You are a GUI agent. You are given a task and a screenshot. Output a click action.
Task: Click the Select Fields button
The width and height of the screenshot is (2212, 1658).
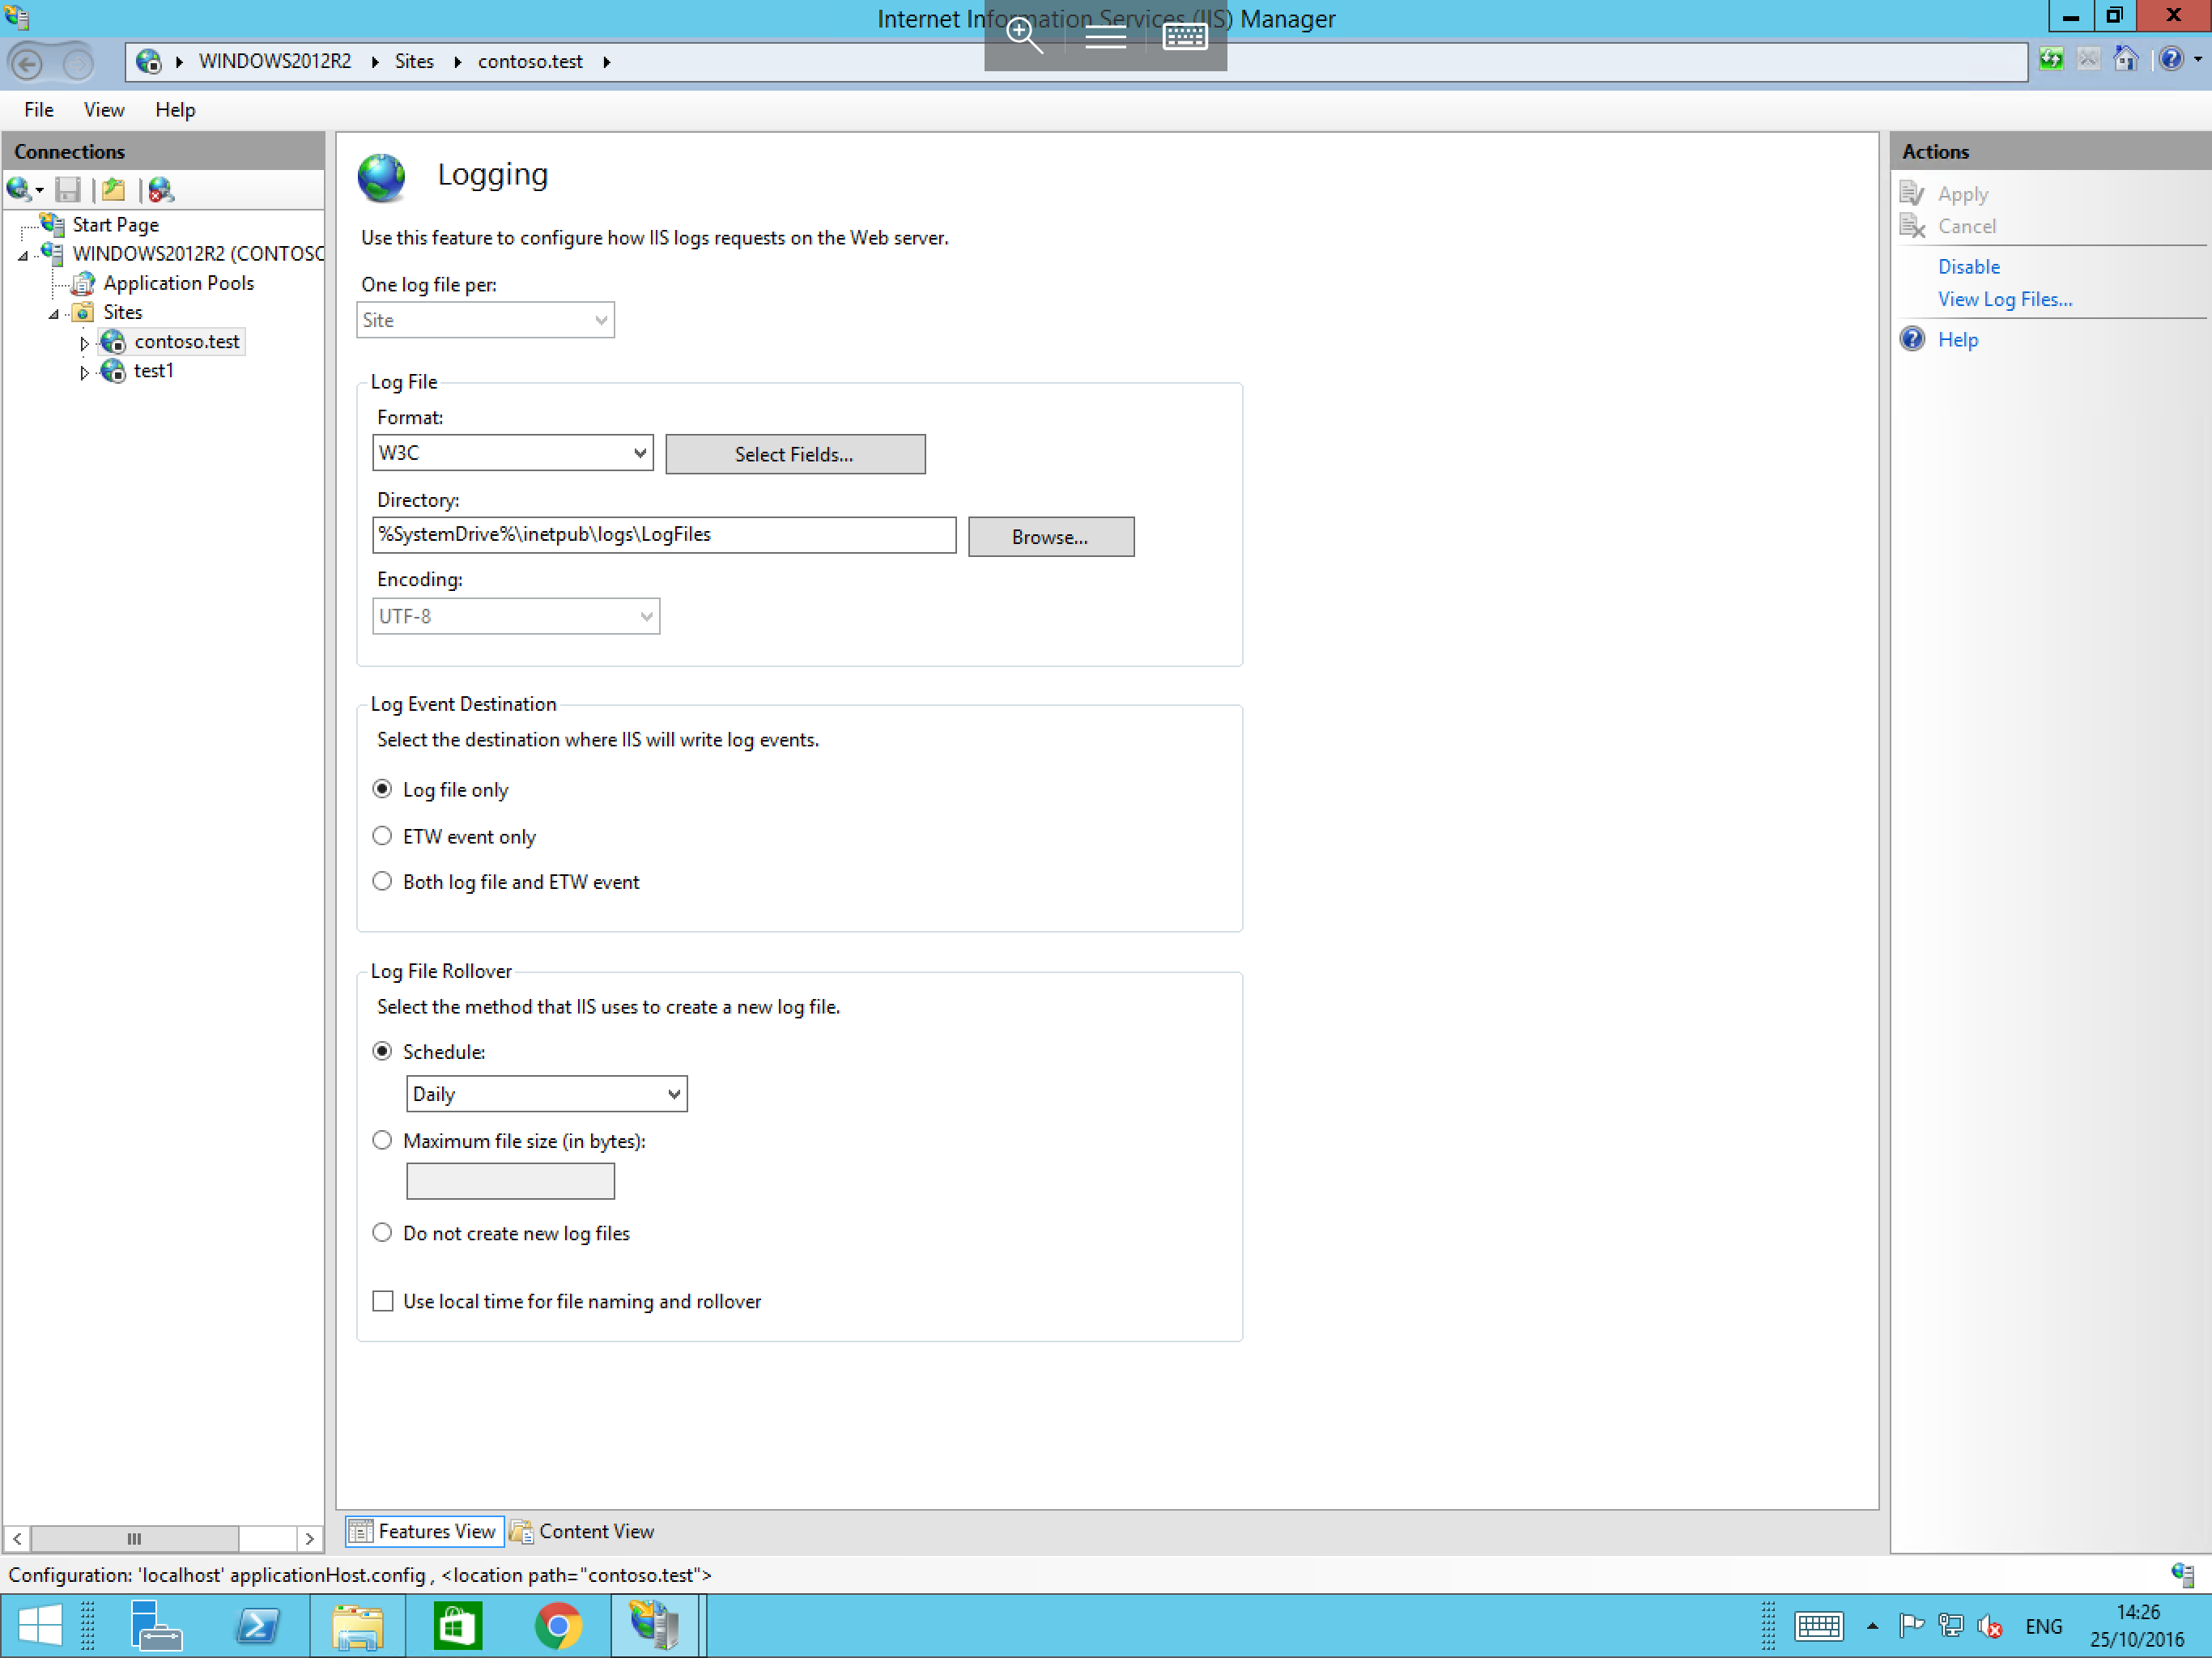click(794, 453)
